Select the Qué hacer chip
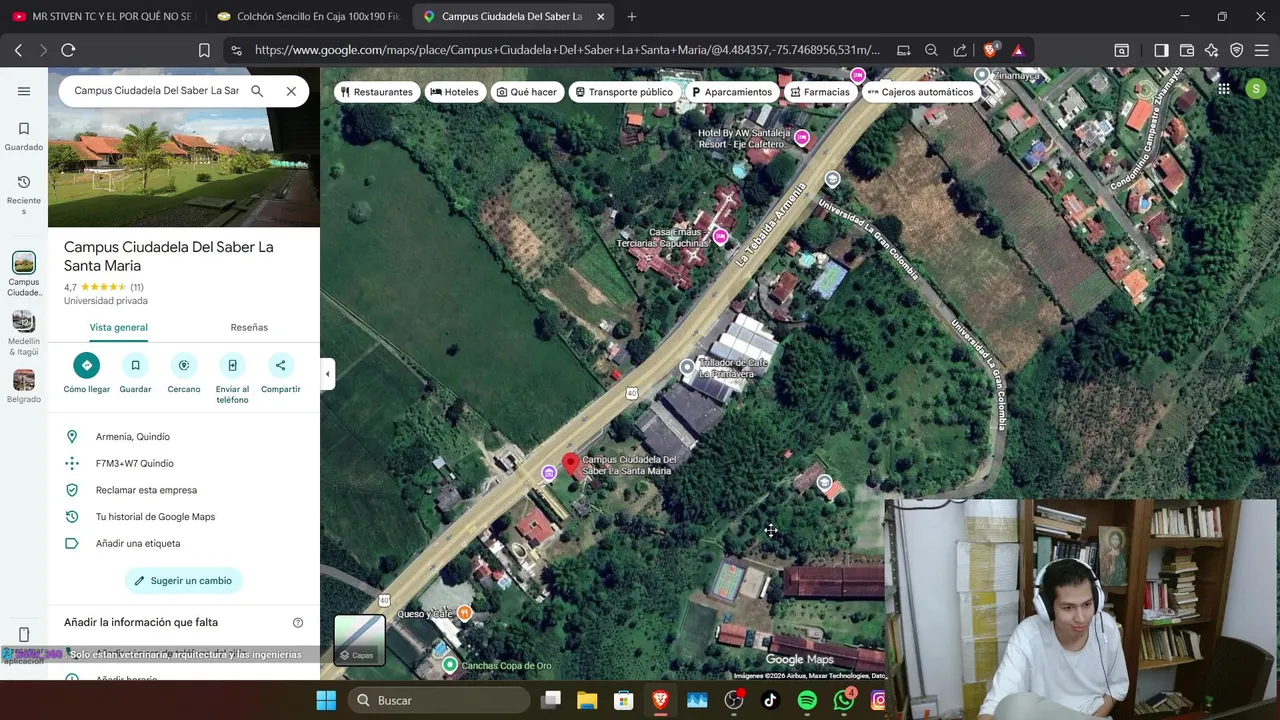Viewport: 1280px width, 720px height. pyautogui.click(x=527, y=92)
